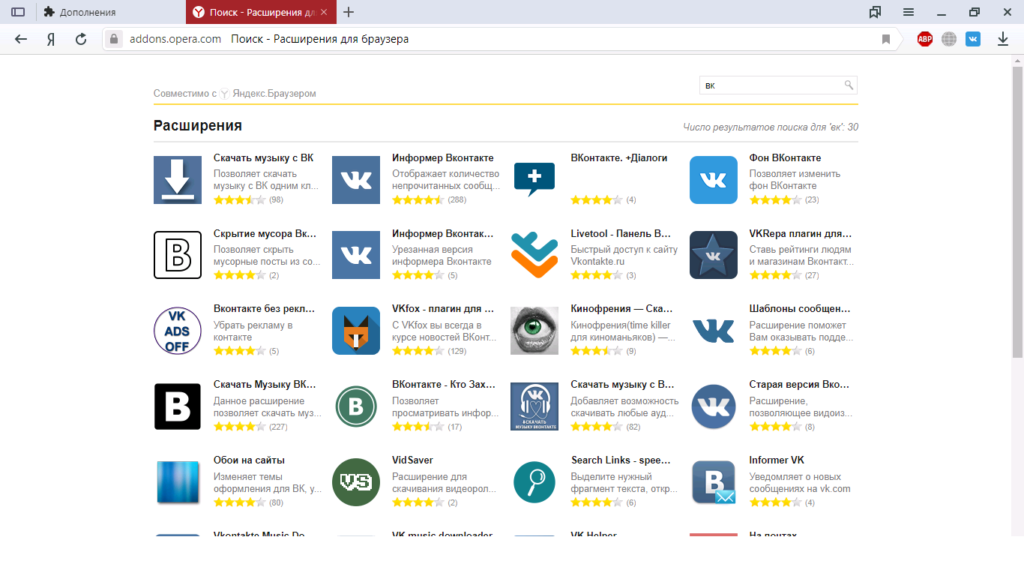The image size is (1024, 576).
Task: Open the Фон ВКонтакте title link
Action: point(785,158)
